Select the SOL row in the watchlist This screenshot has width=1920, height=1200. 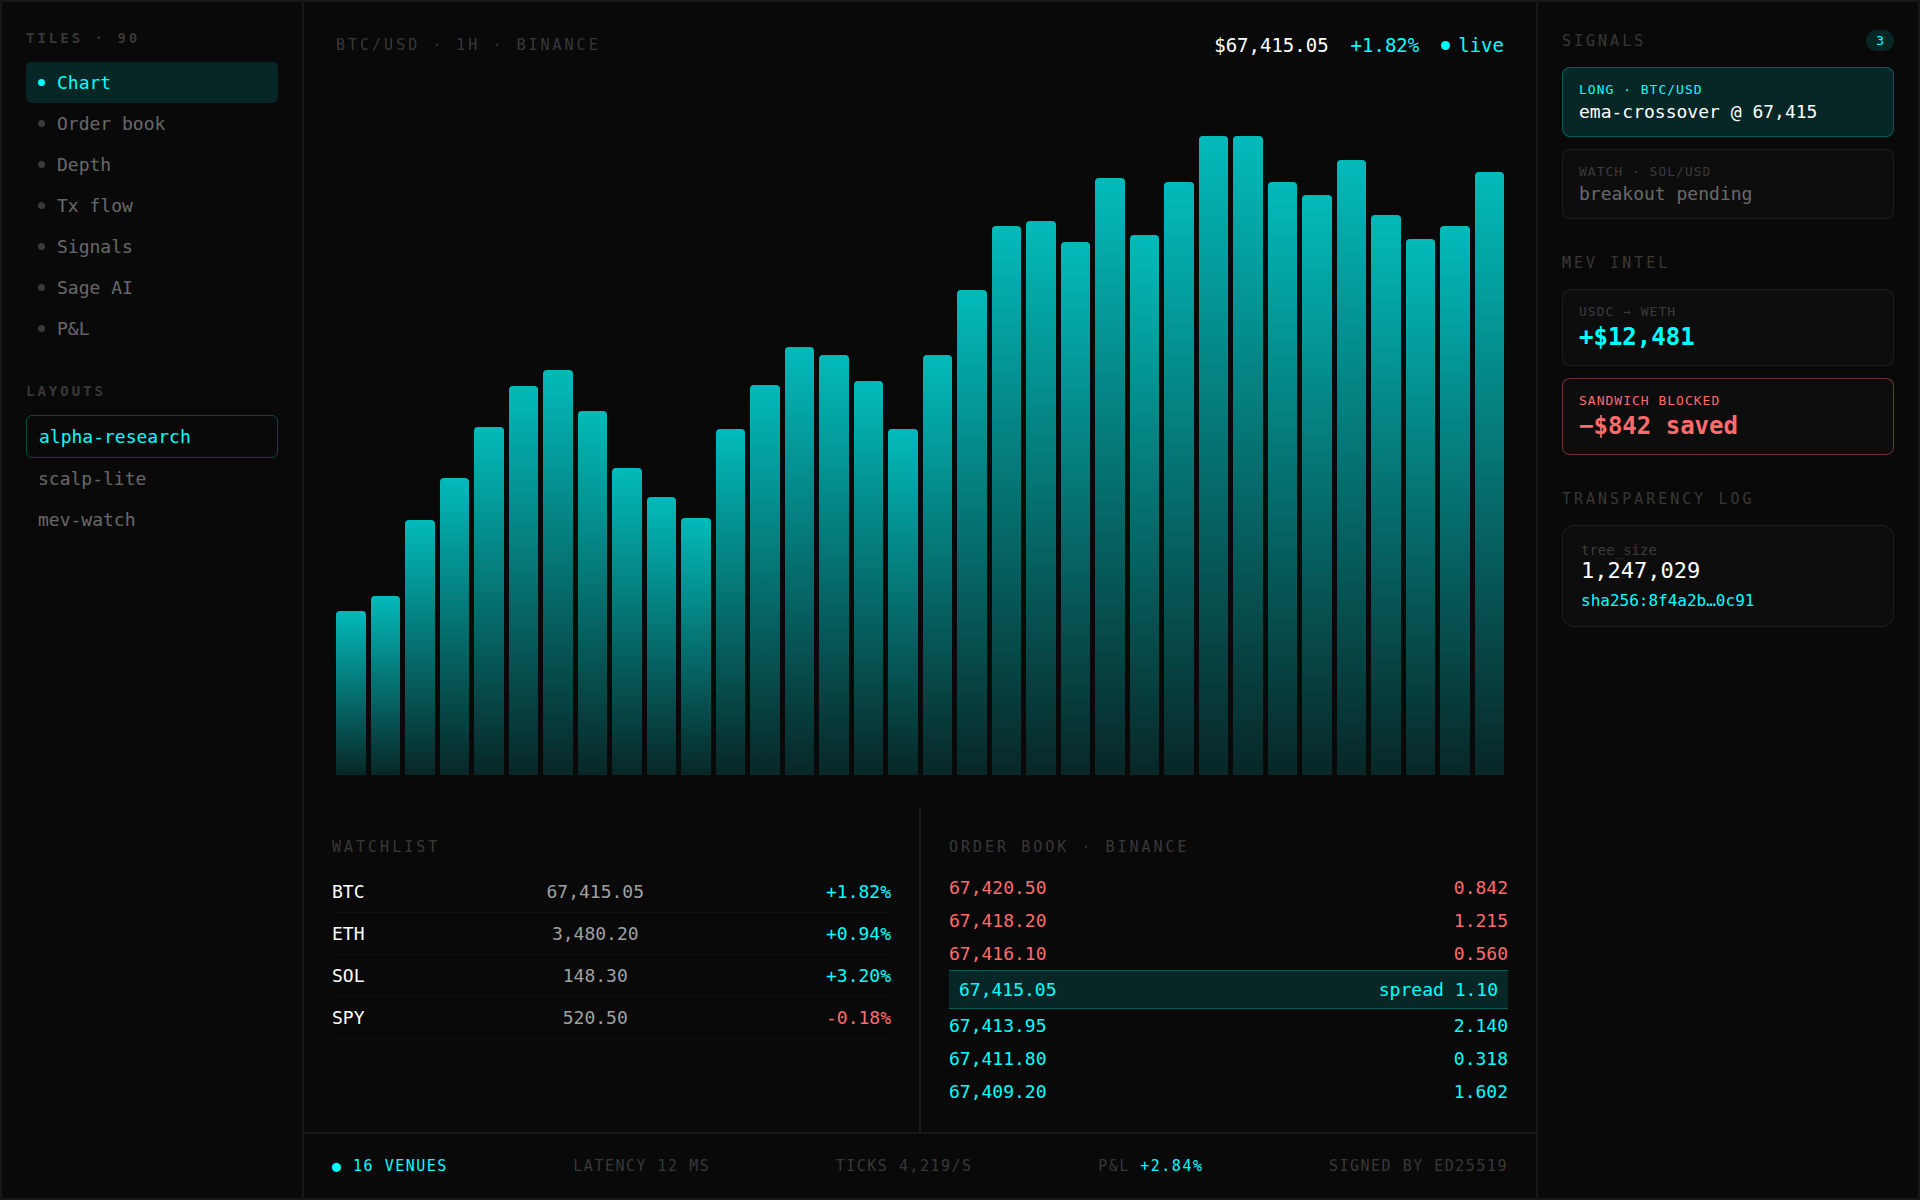611,976
